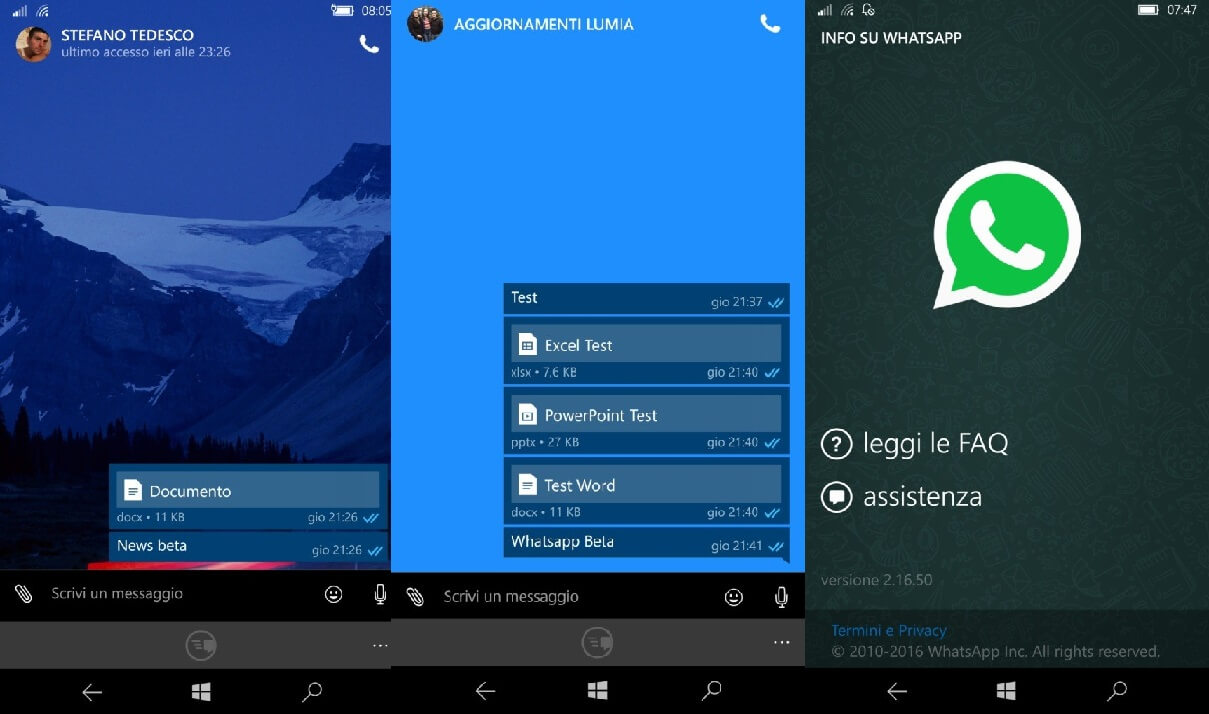
Task: Focus message field in Stefano Tedesco chat
Action: [180, 594]
